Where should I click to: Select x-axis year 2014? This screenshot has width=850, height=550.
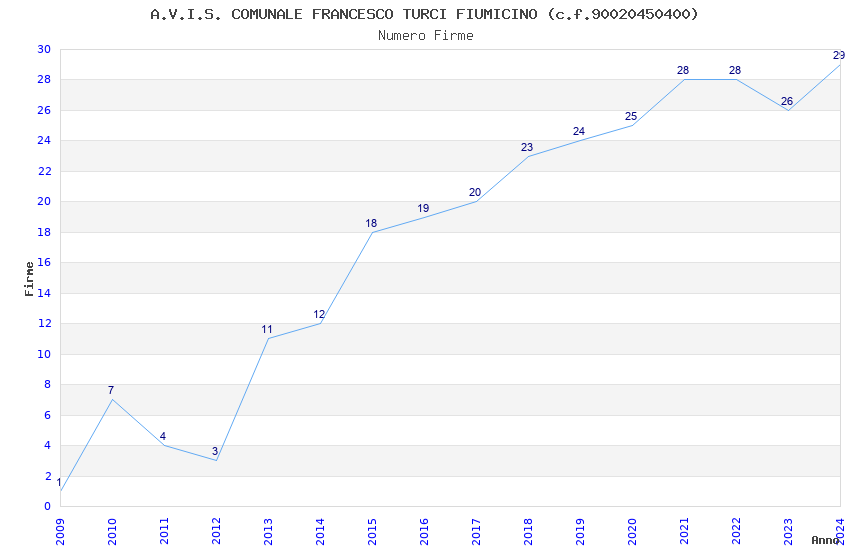coord(320,532)
